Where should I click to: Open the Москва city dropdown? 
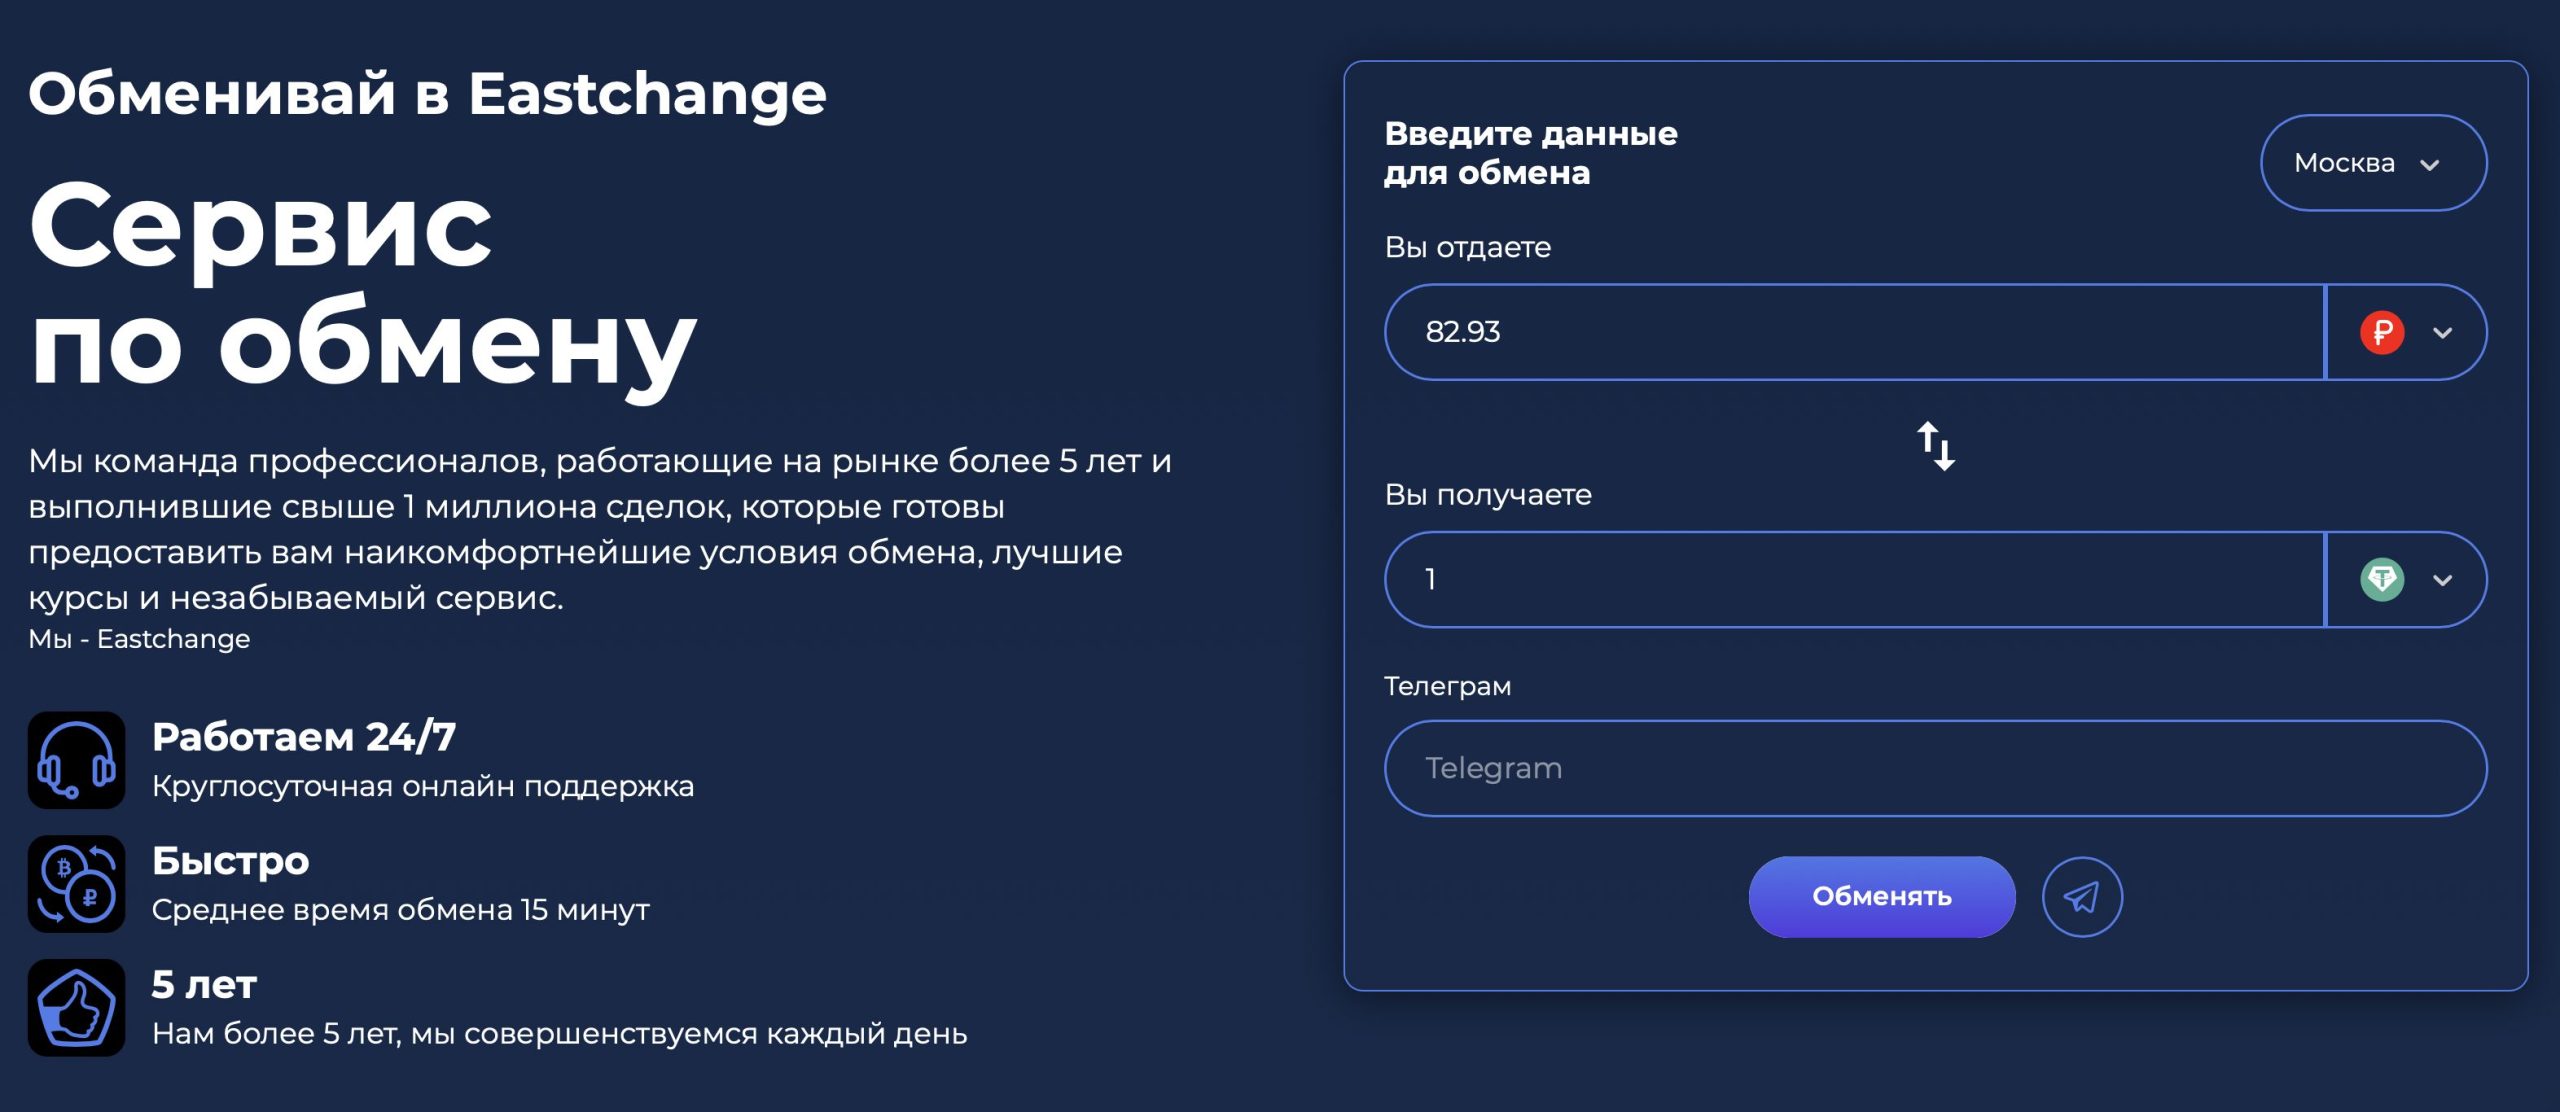point(2372,163)
